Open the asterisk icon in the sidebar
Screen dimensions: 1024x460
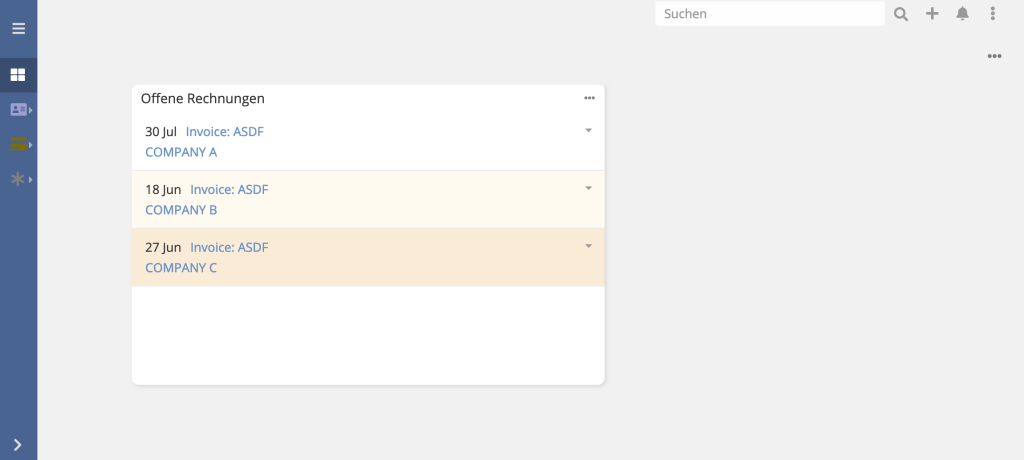tap(18, 179)
